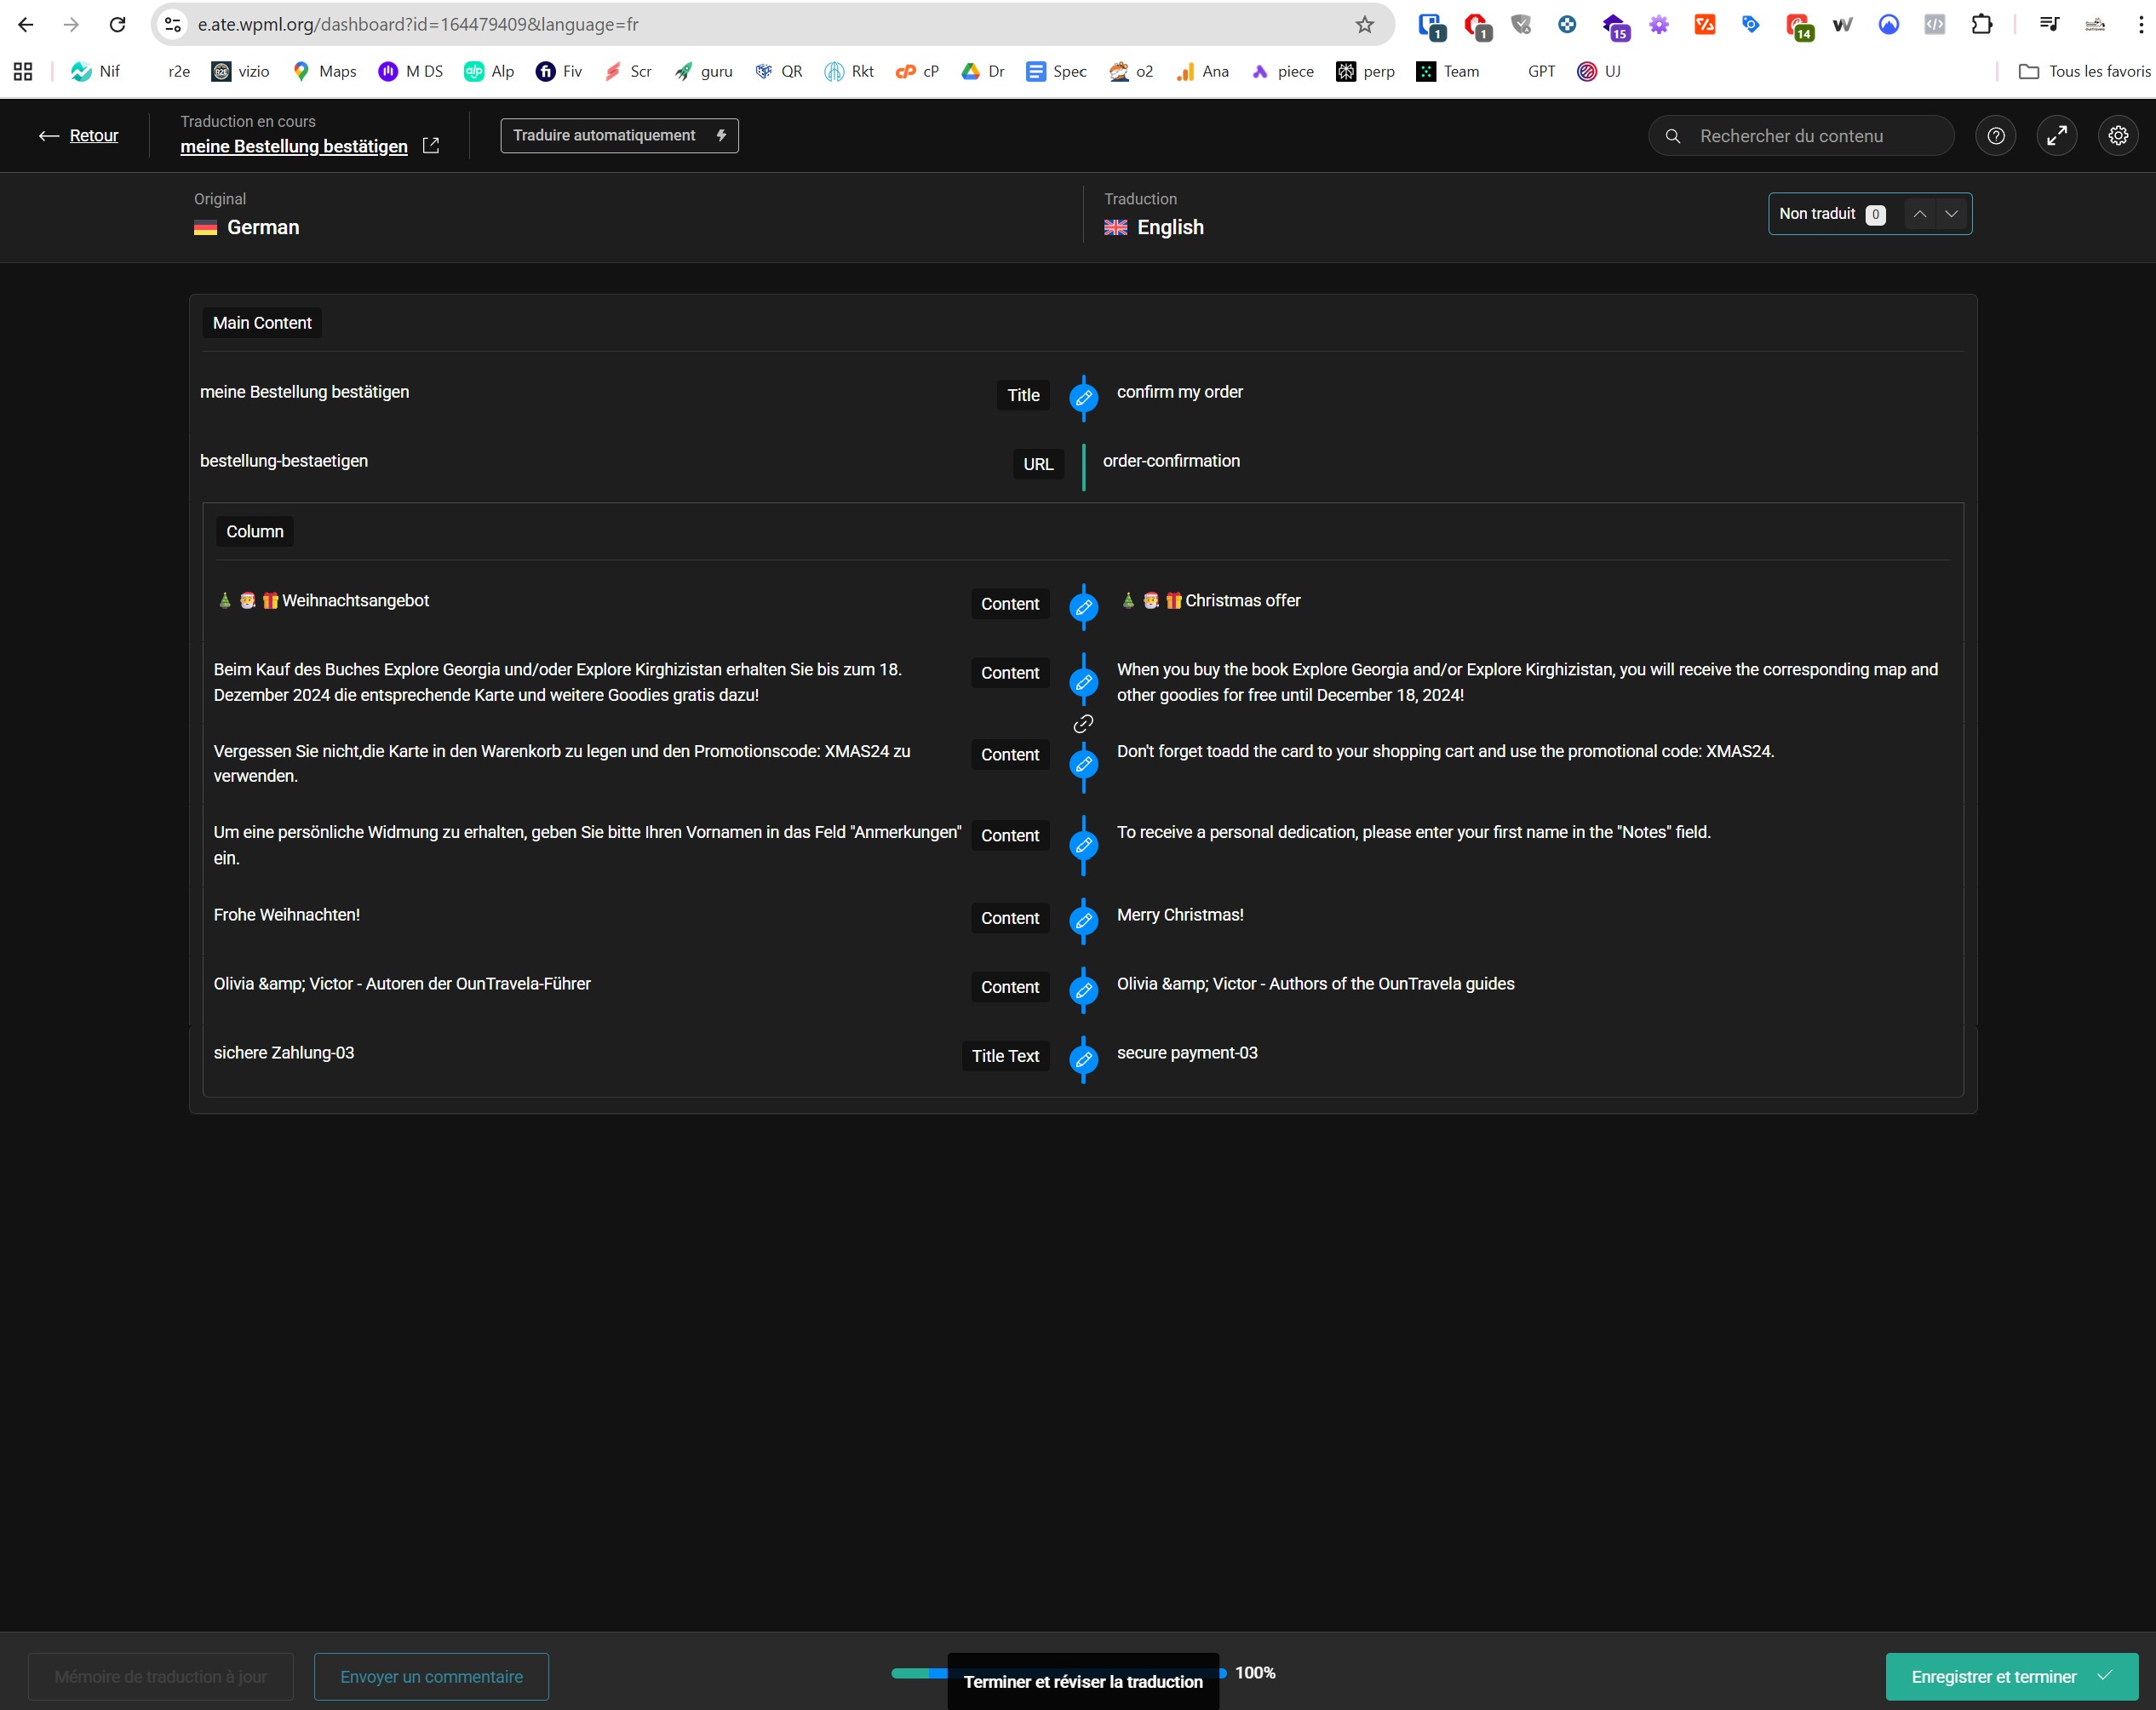Go to next untranslated segment chevron down
The width and height of the screenshot is (2156, 1710).
coord(1951,214)
